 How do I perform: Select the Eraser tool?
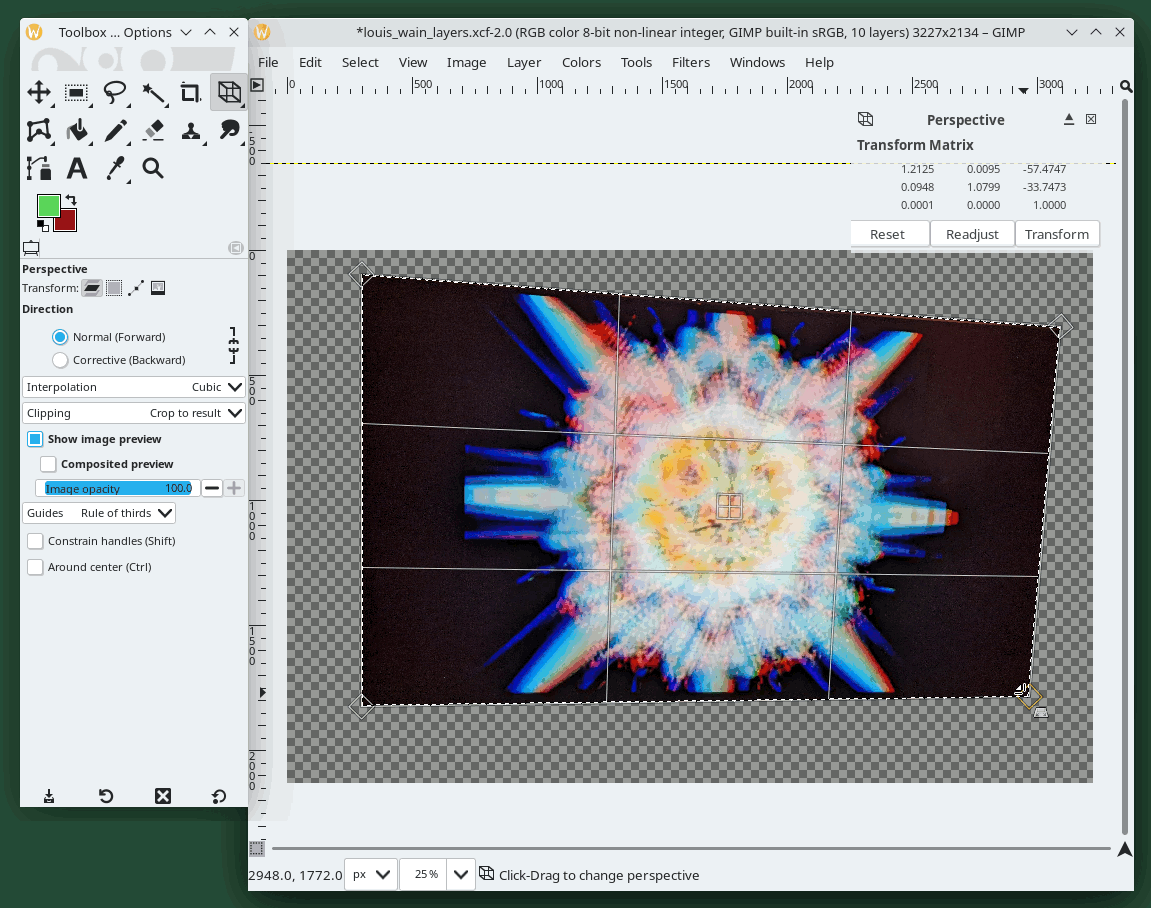(x=153, y=131)
